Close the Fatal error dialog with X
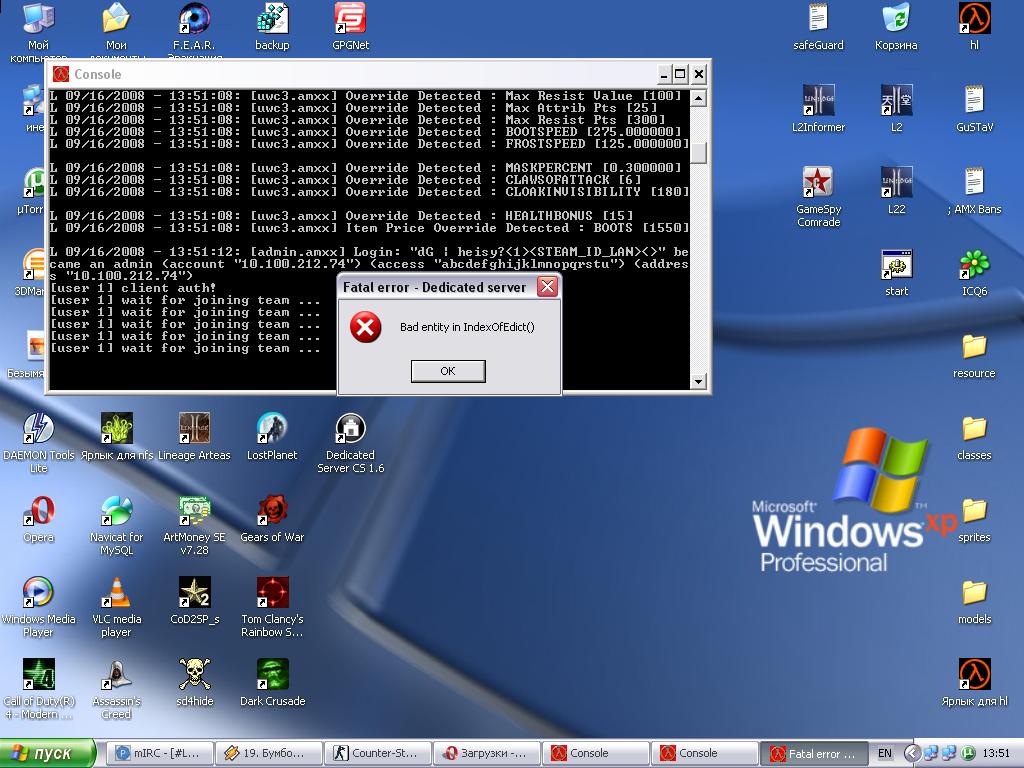The height and width of the screenshot is (768, 1024). click(x=547, y=287)
